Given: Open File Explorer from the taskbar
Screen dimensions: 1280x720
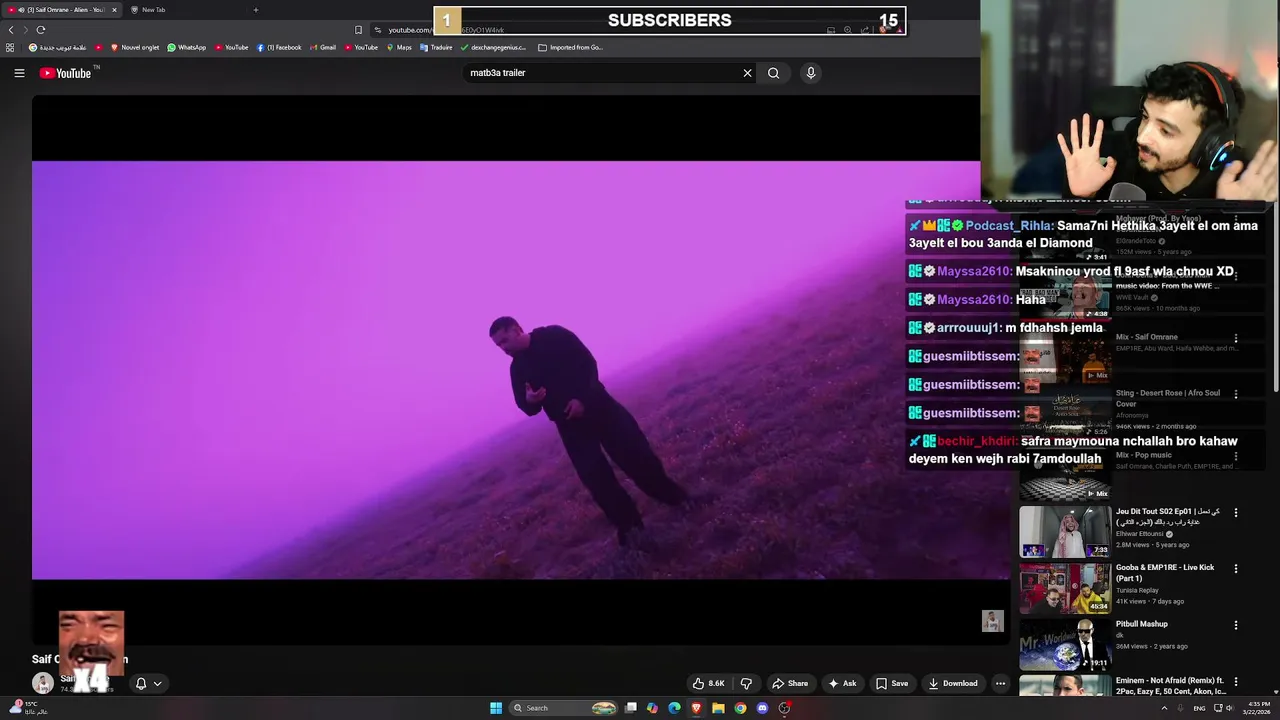Looking at the screenshot, I should point(718,708).
